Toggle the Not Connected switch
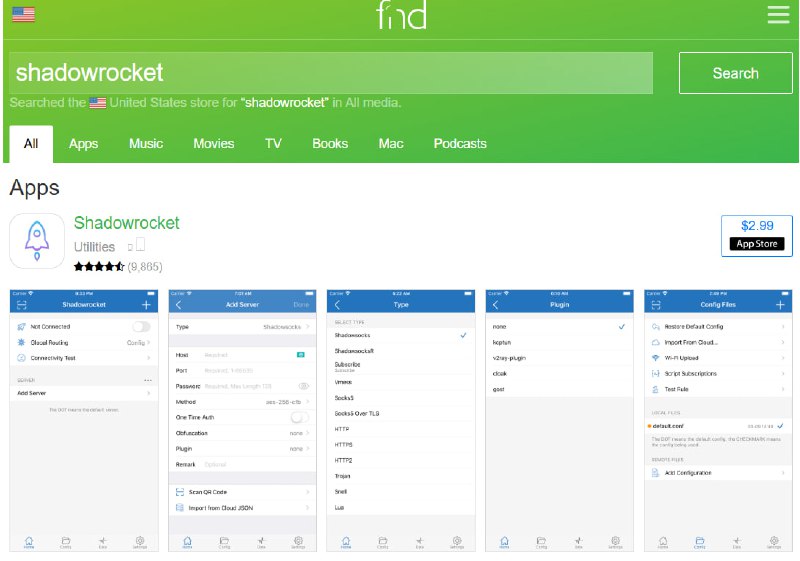The image size is (800, 561). [x=141, y=327]
